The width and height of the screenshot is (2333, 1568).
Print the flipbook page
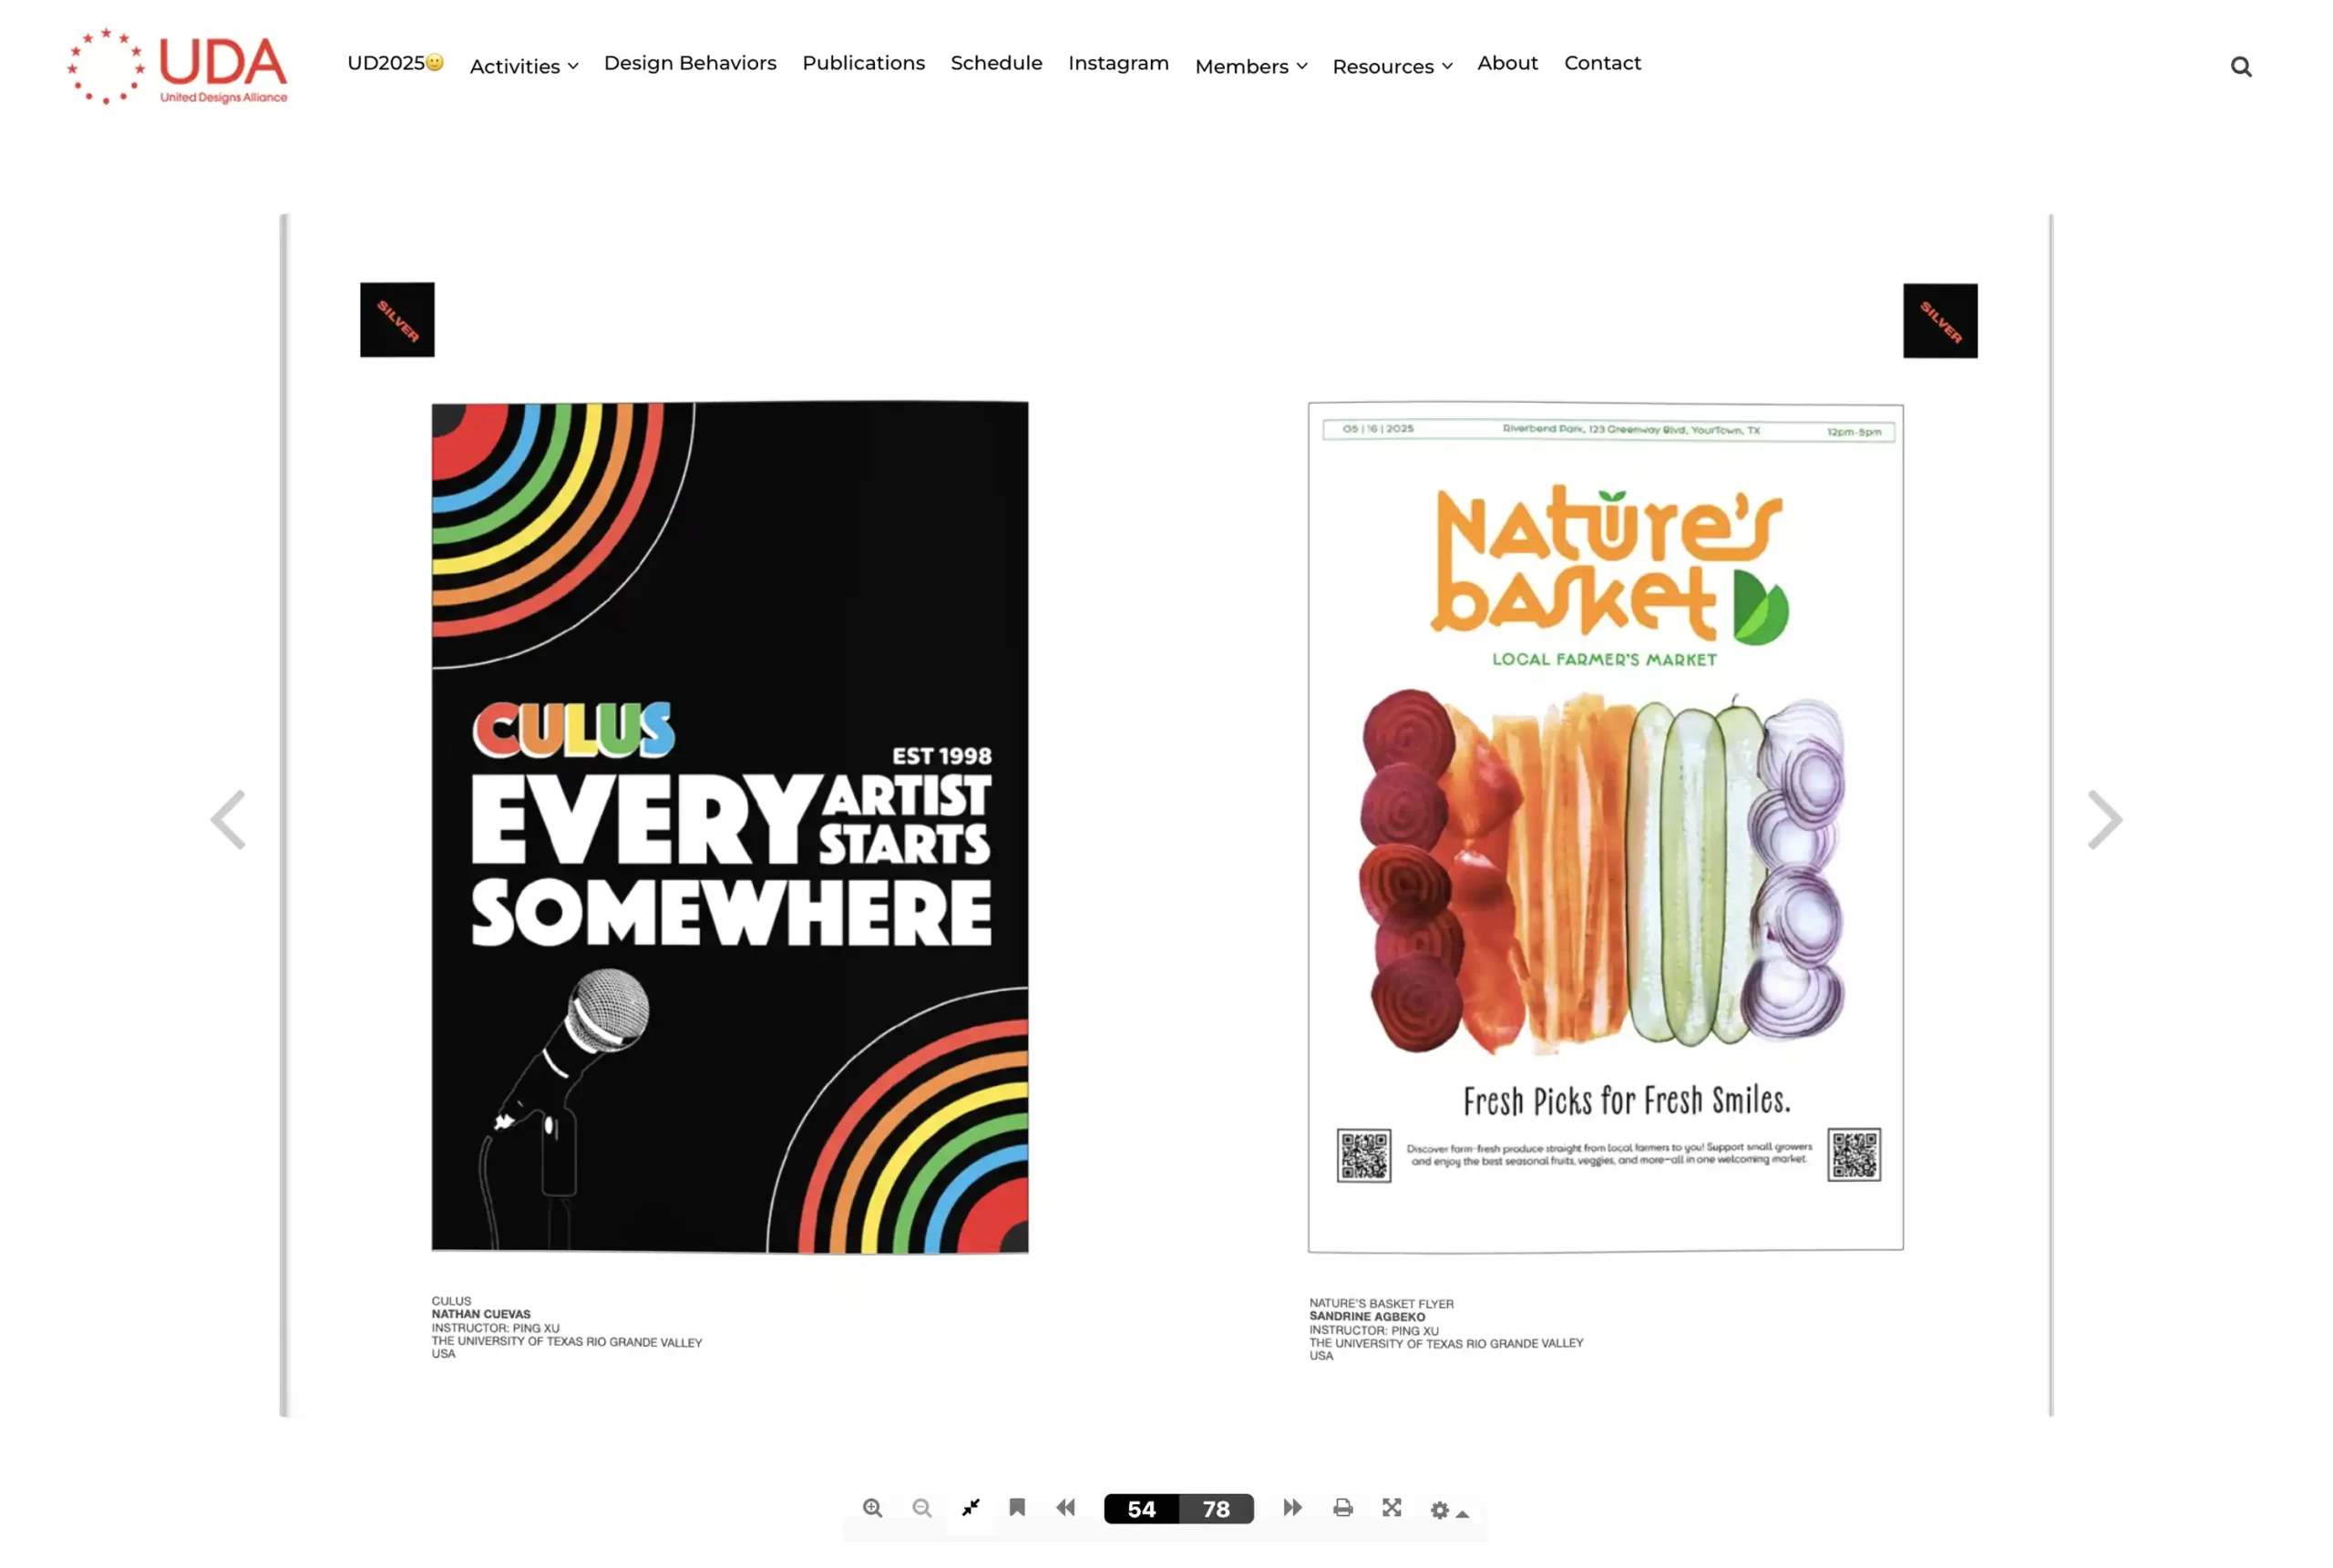point(1343,1508)
